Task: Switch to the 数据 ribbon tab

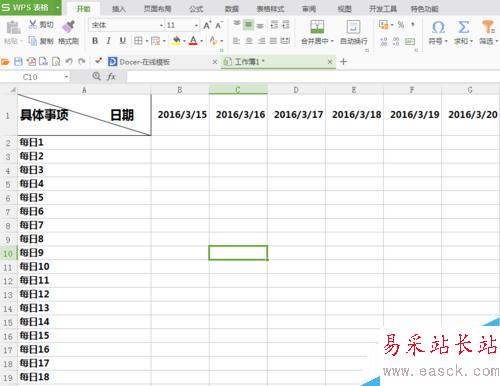Action: [x=232, y=9]
